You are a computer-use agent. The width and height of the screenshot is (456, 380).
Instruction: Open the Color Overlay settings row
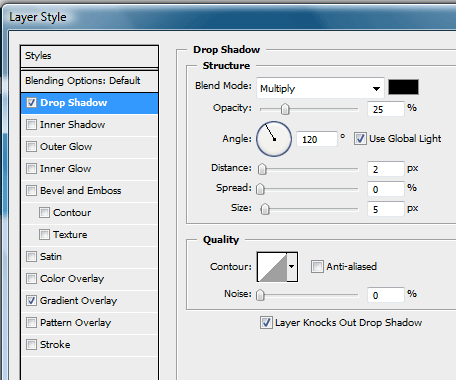point(89,279)
